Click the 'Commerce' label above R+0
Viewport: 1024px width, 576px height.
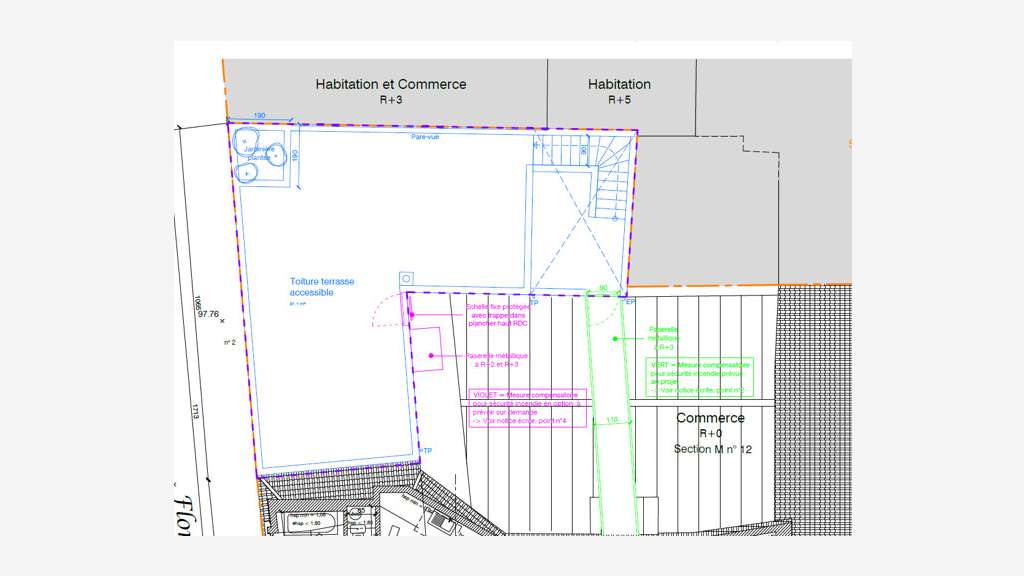coord(711,418)
